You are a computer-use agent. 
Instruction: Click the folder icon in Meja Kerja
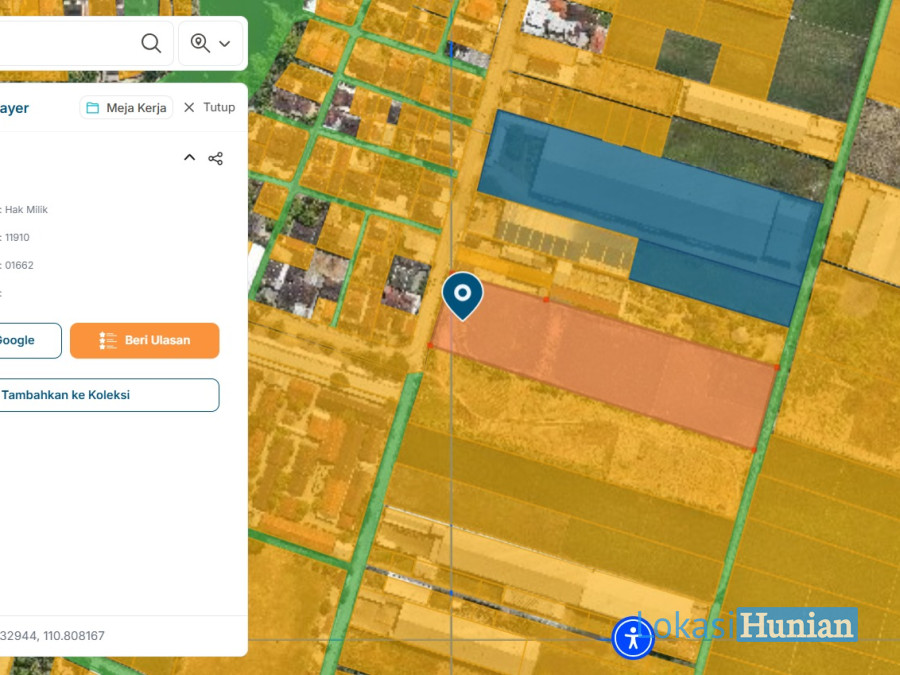pos(93,108)
